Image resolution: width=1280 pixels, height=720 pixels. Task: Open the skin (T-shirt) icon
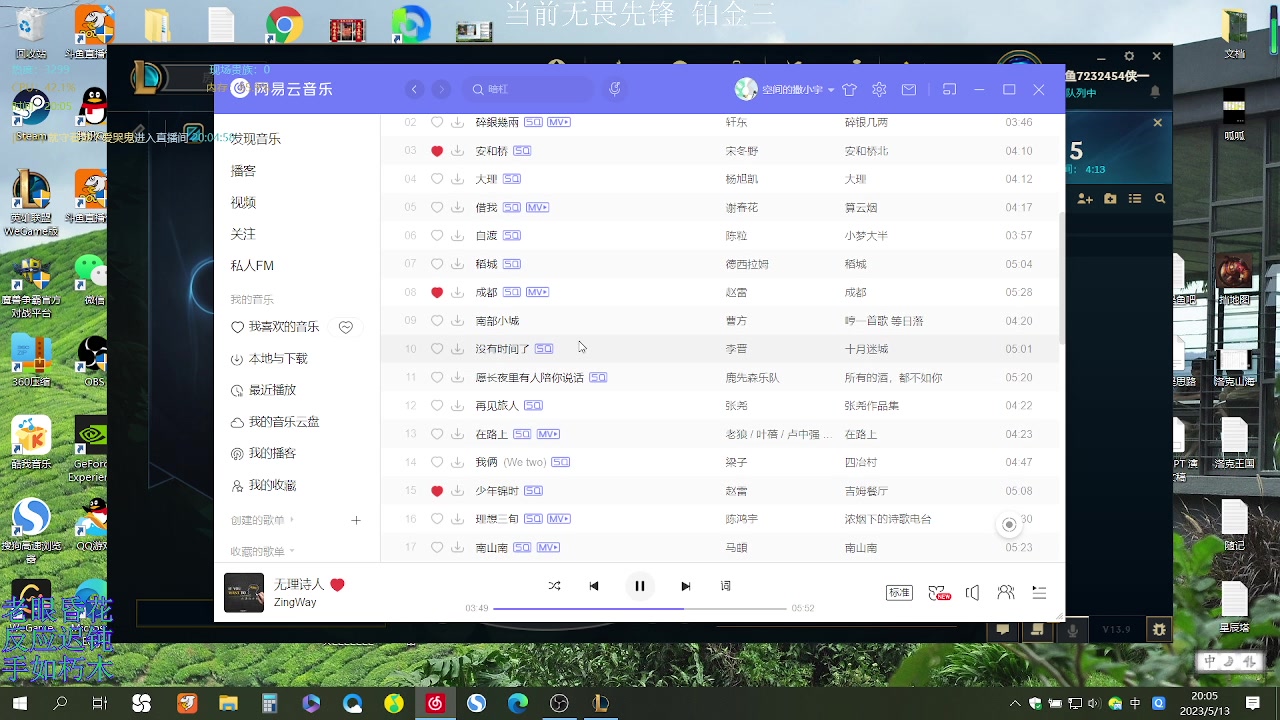point(849,89)
